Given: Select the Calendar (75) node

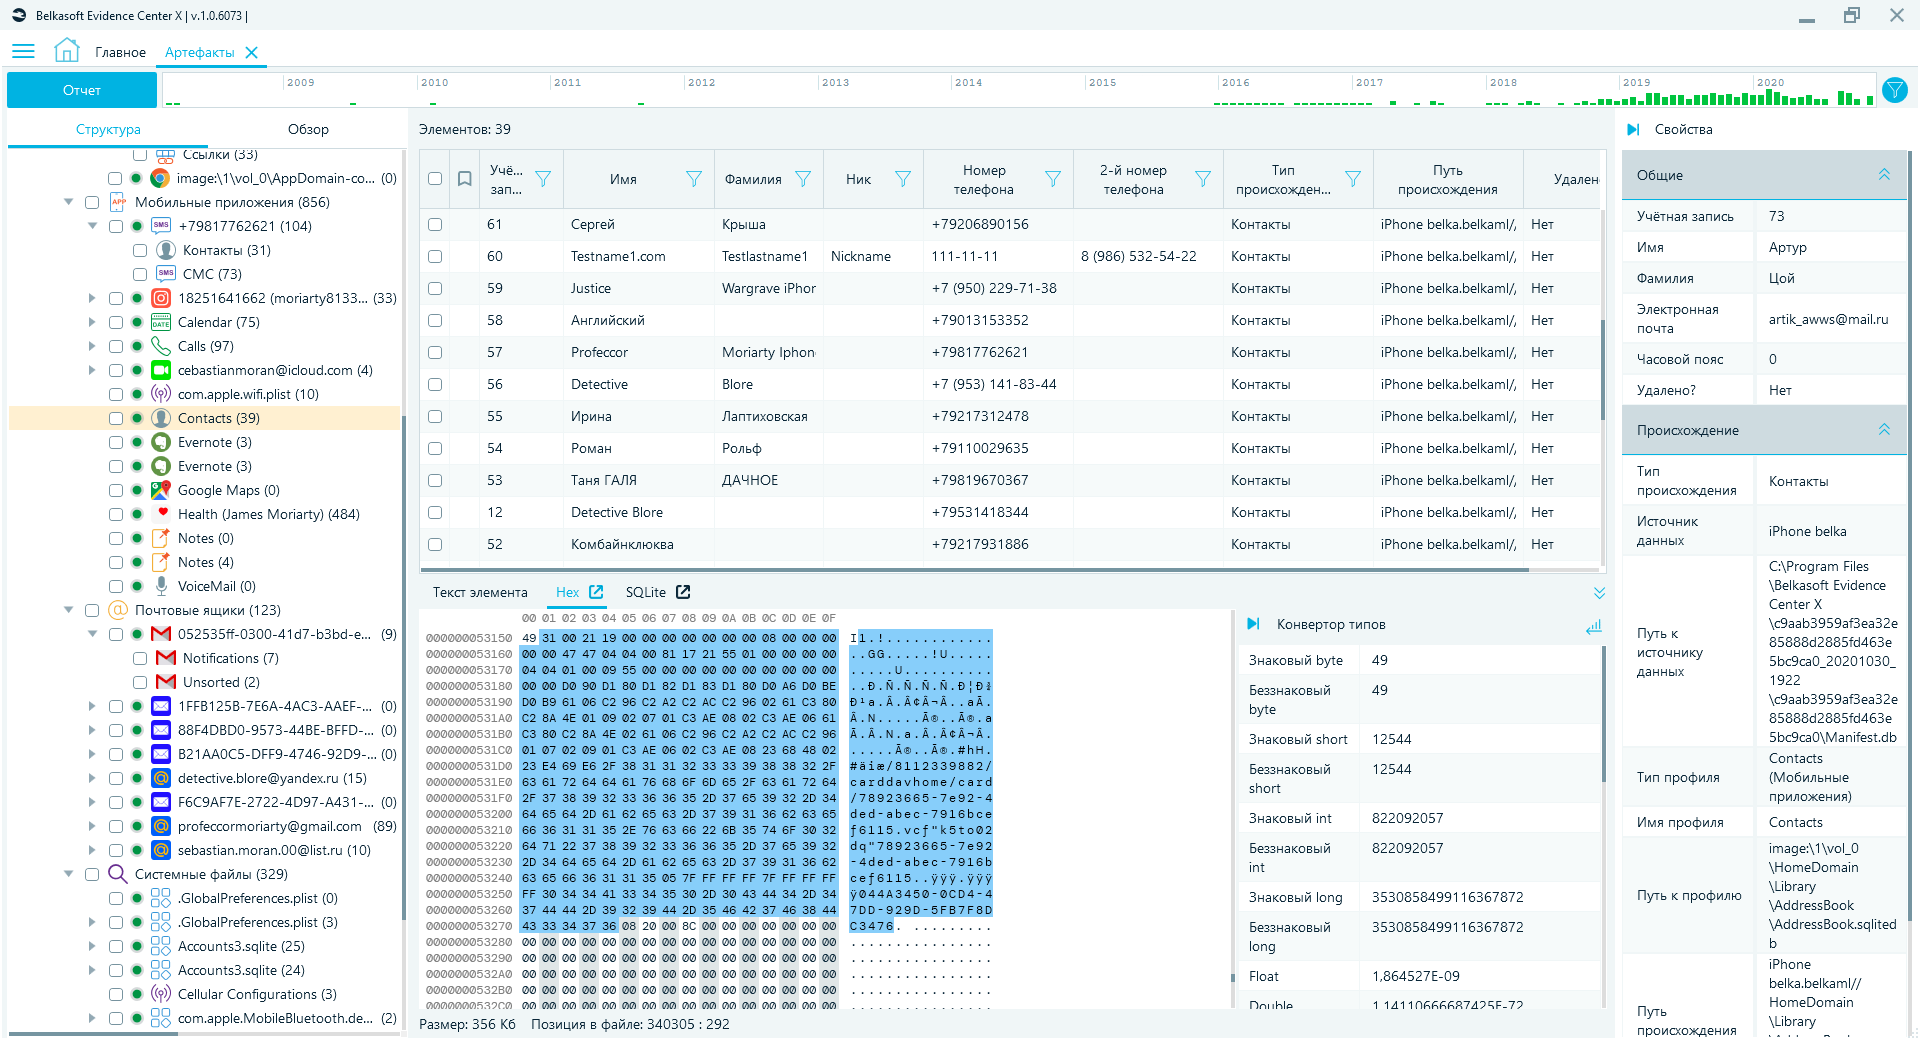Looking at the screenshot, I should [x=218, y=322].
